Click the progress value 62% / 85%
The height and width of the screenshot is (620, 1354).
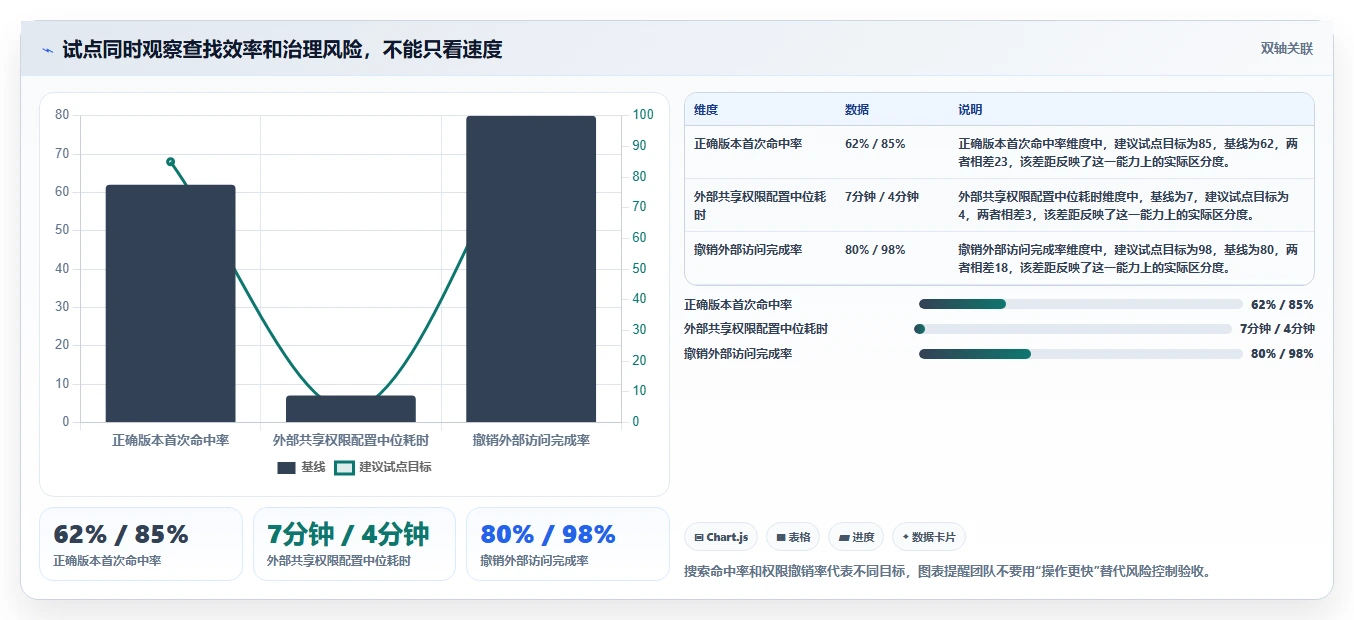tap(1282, 305)
